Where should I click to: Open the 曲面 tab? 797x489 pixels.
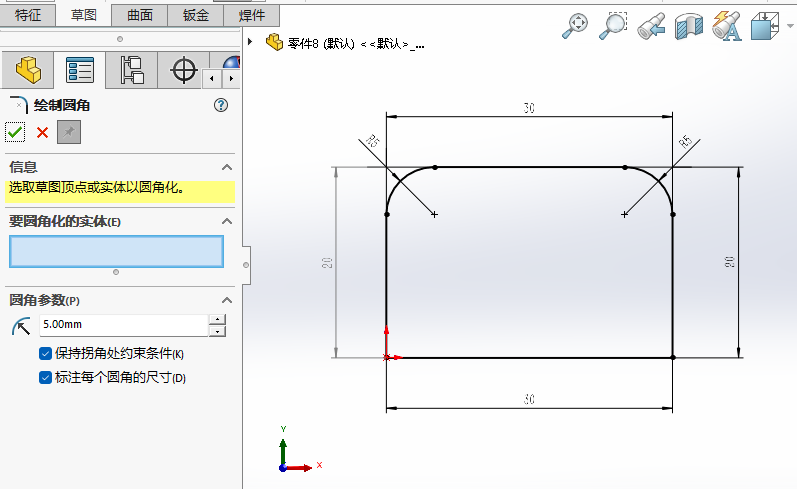(140, 15)
